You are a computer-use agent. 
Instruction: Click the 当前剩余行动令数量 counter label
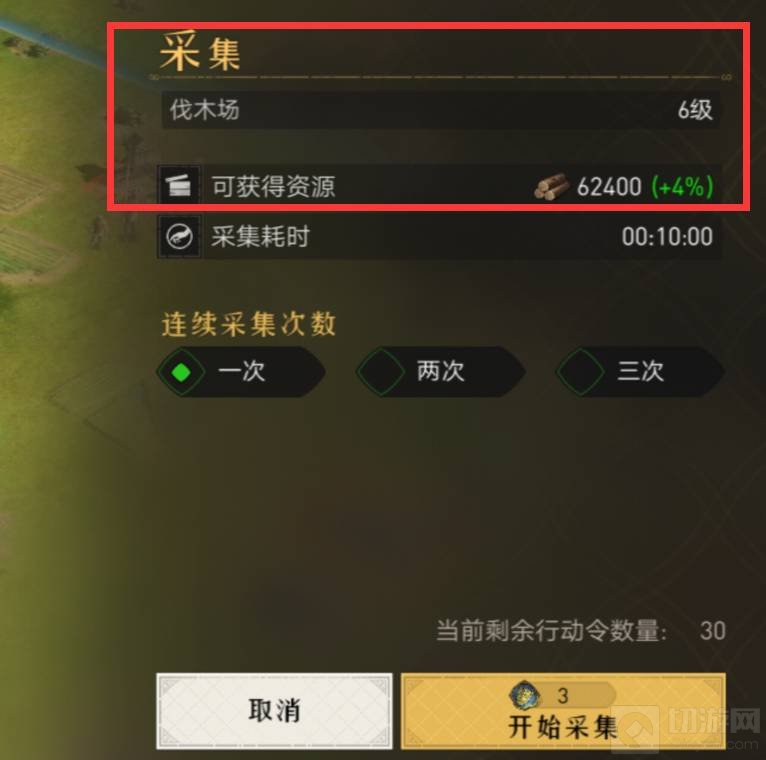552,631
